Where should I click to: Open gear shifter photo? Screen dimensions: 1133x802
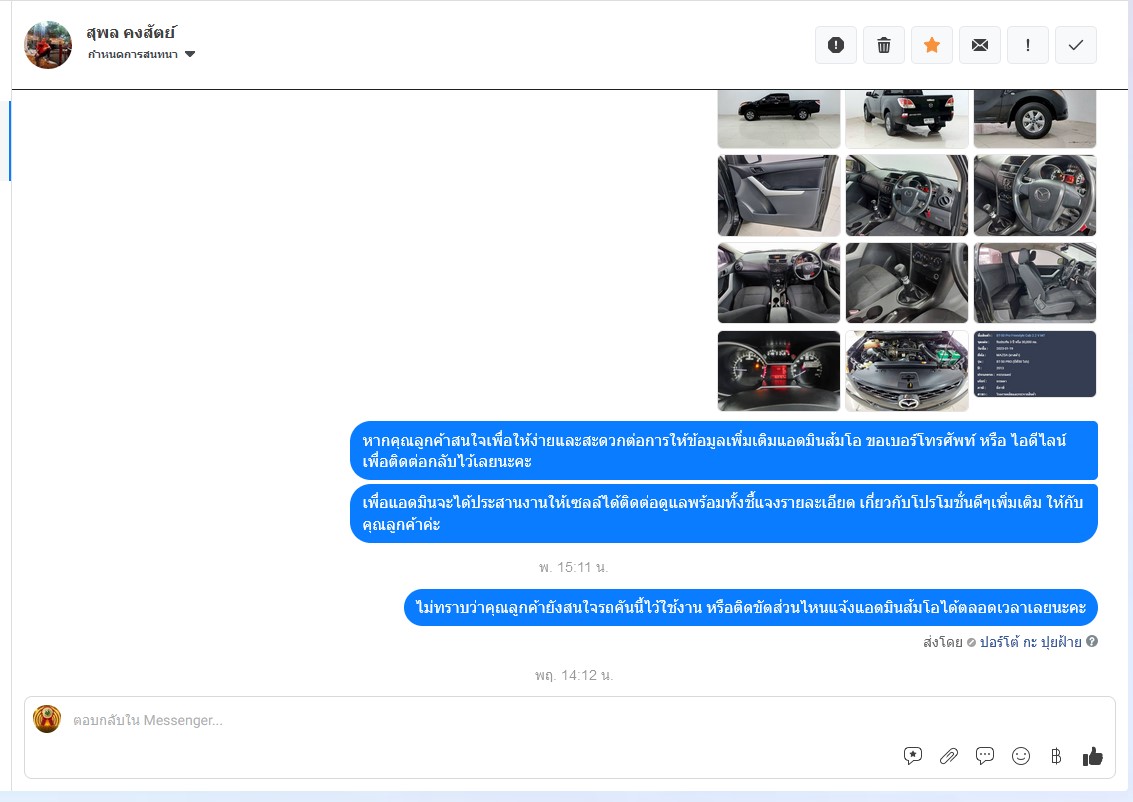pyautogui.click(x=907, y=283)
